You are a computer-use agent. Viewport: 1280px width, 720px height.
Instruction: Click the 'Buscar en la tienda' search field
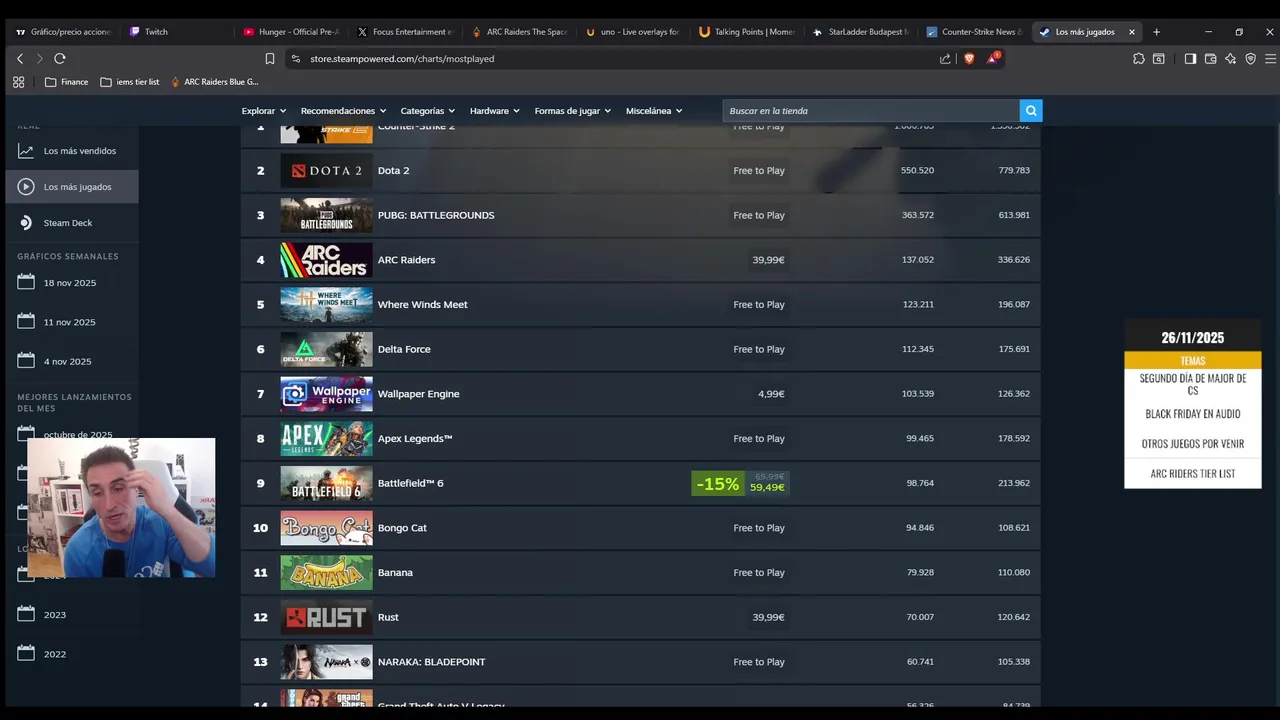click(871, 111)
